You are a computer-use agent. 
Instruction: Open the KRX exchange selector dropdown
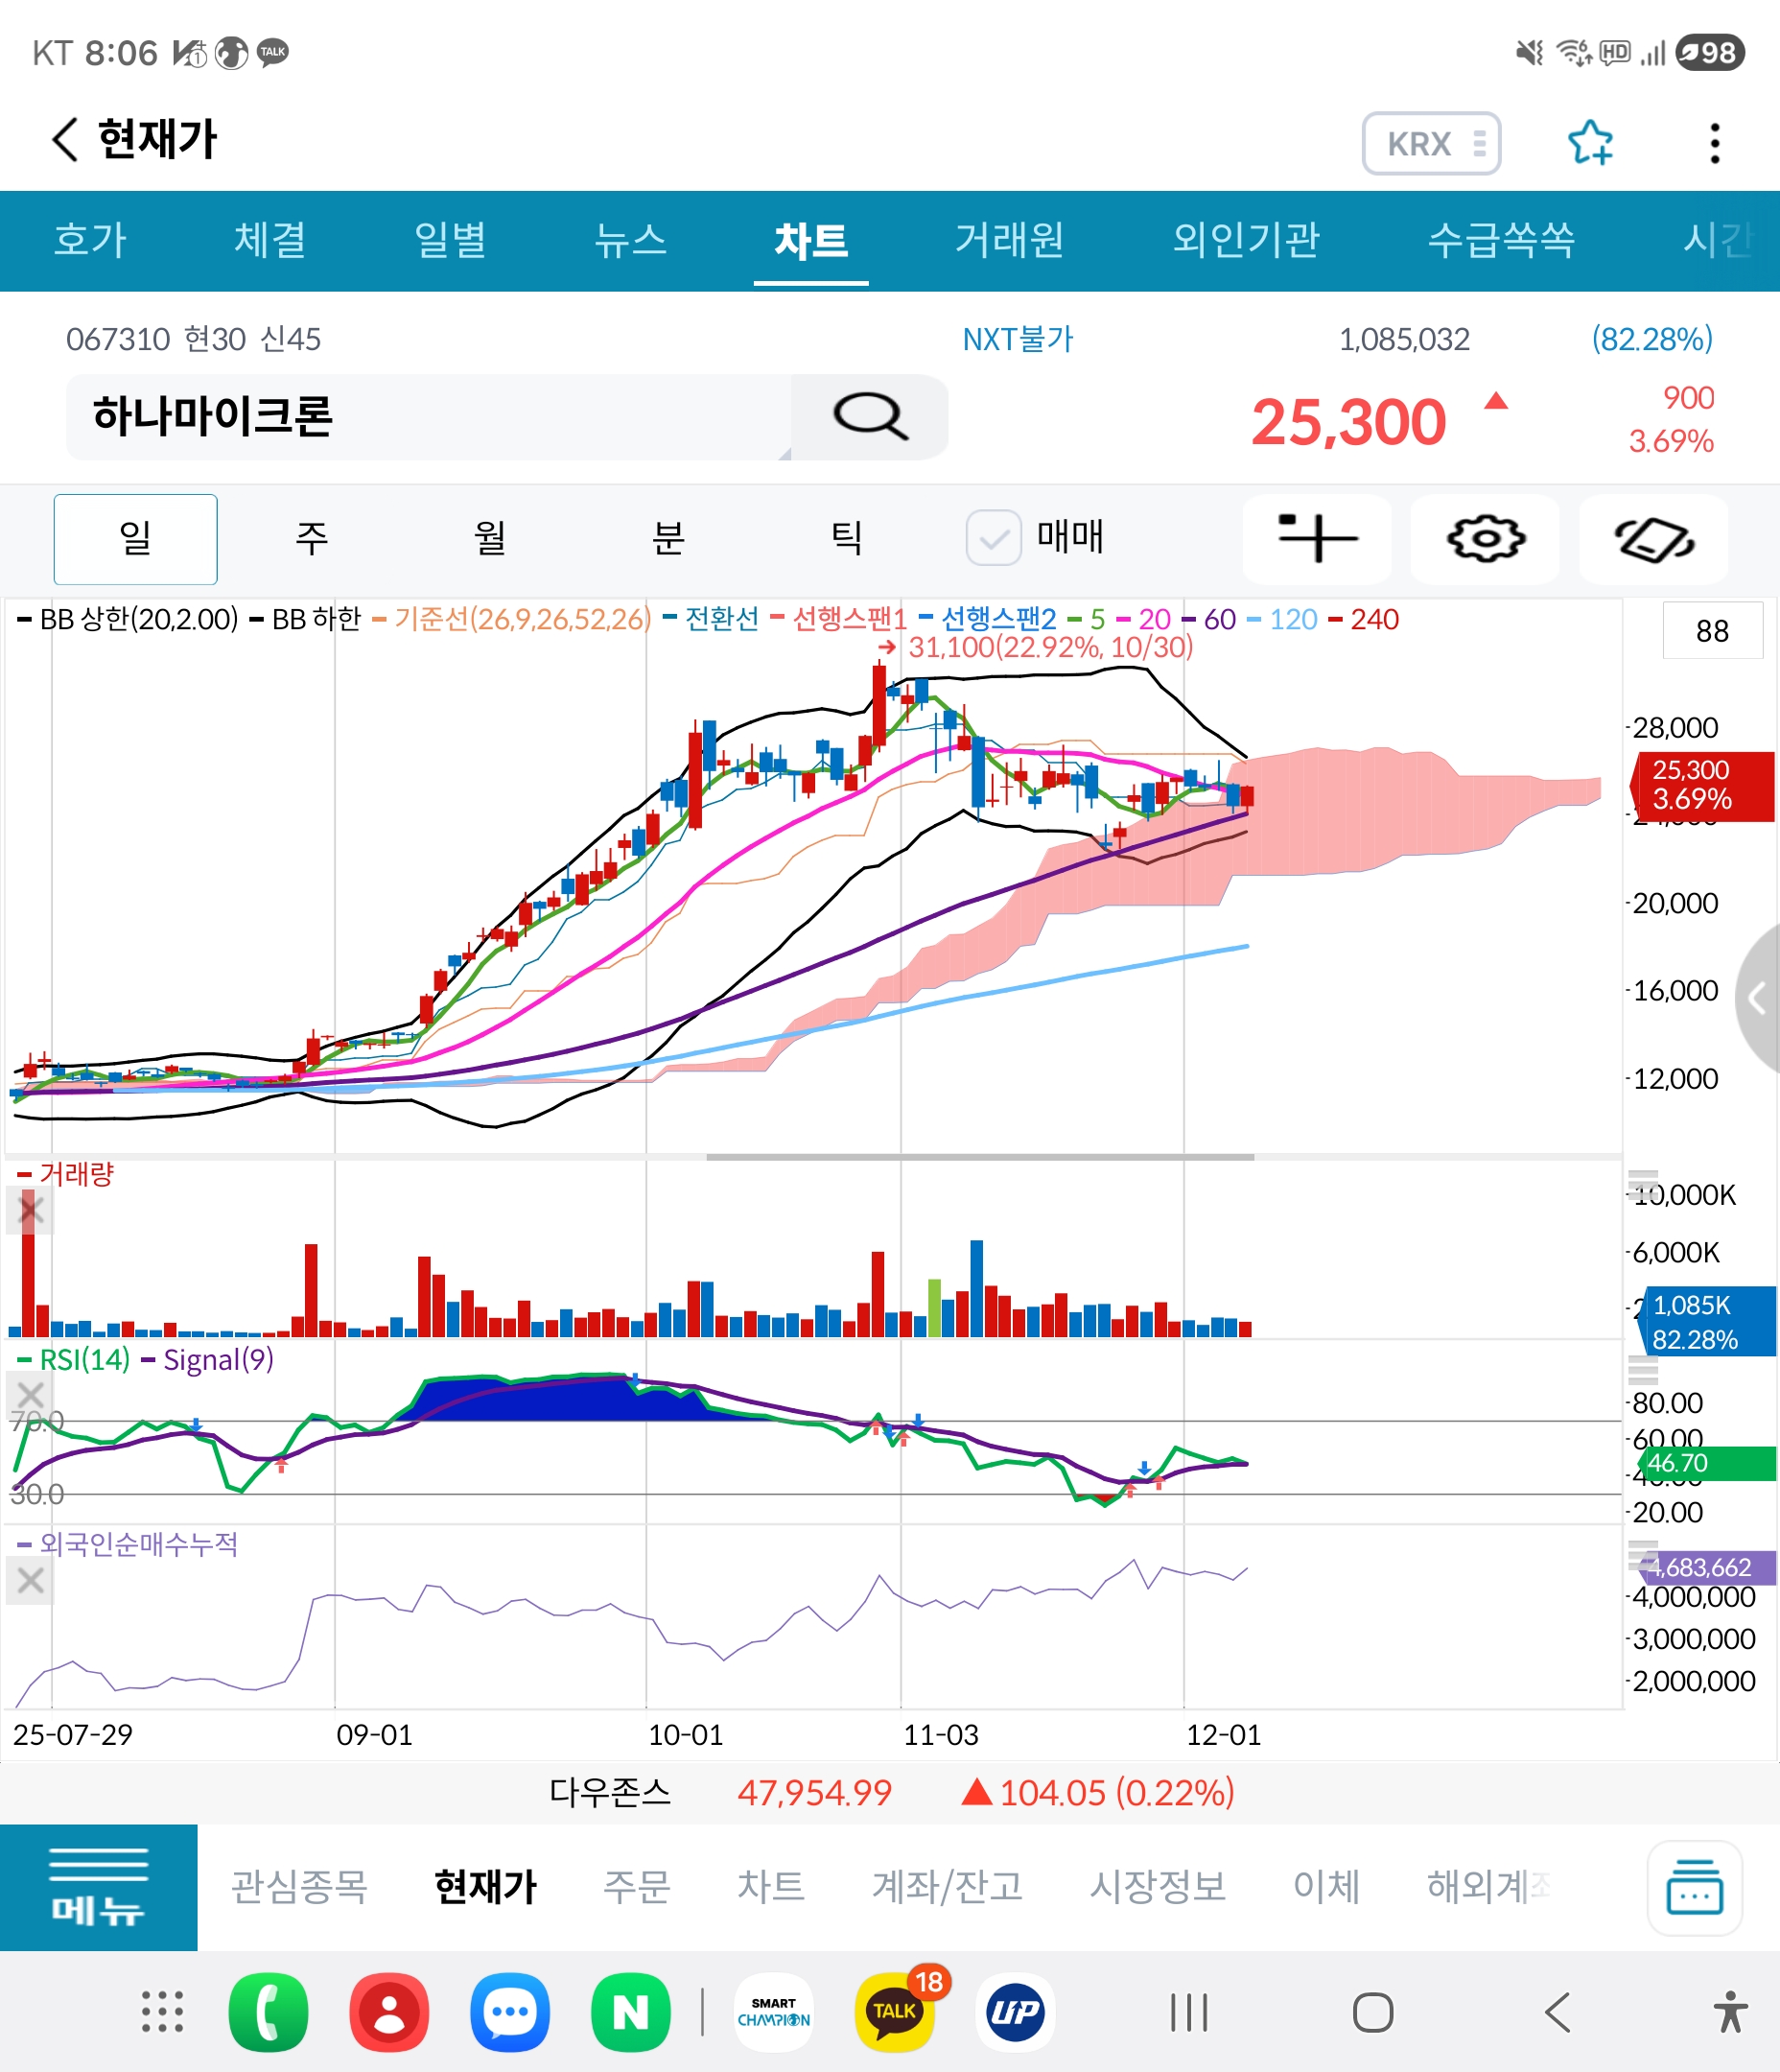[1430, 144]
